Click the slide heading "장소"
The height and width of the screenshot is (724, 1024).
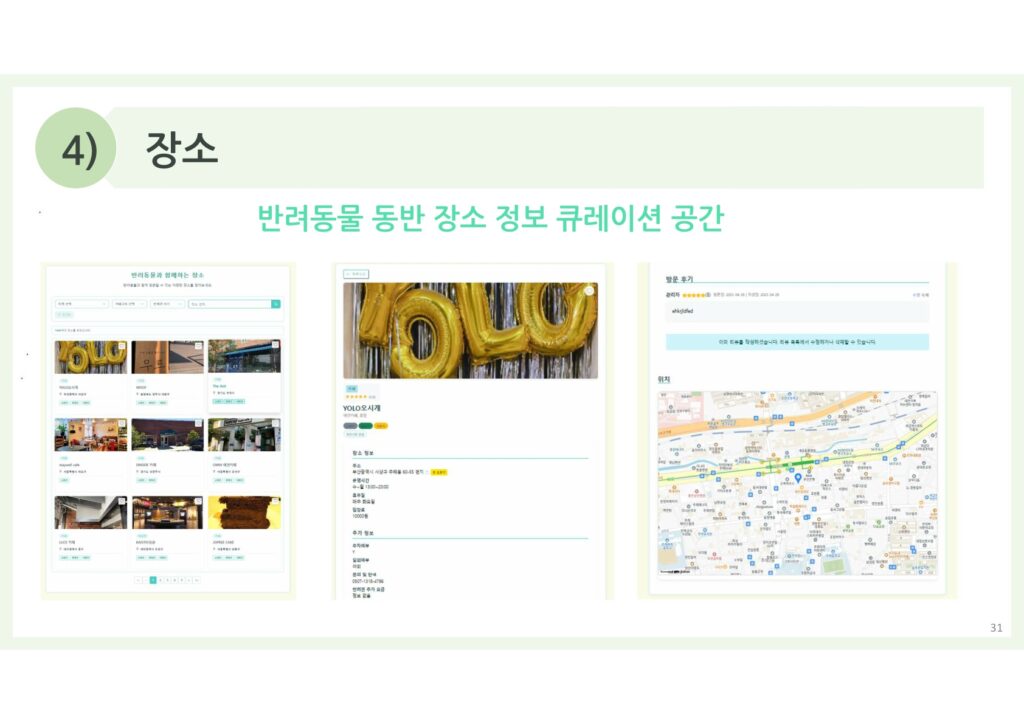point(182,150)
